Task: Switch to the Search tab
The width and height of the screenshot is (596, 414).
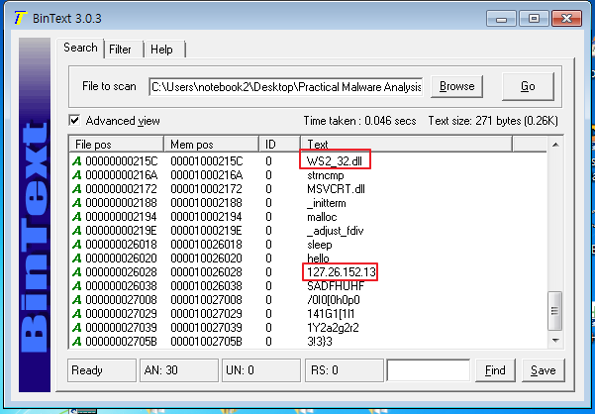Action: [x=80, y=48]
